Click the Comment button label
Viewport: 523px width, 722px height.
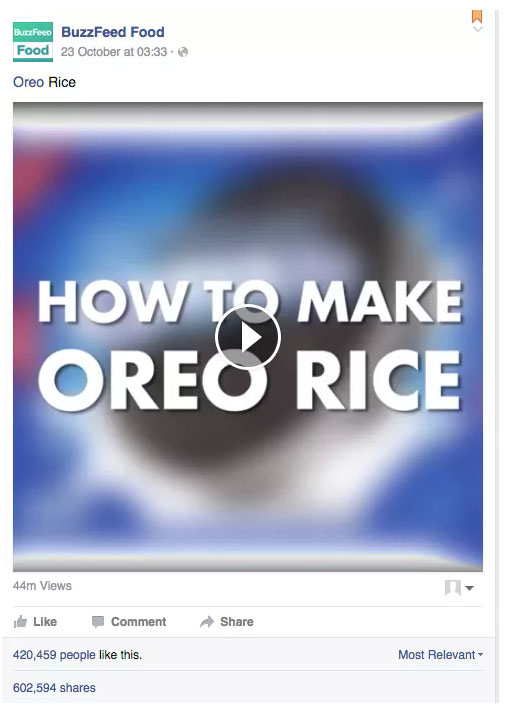(139, 622)
